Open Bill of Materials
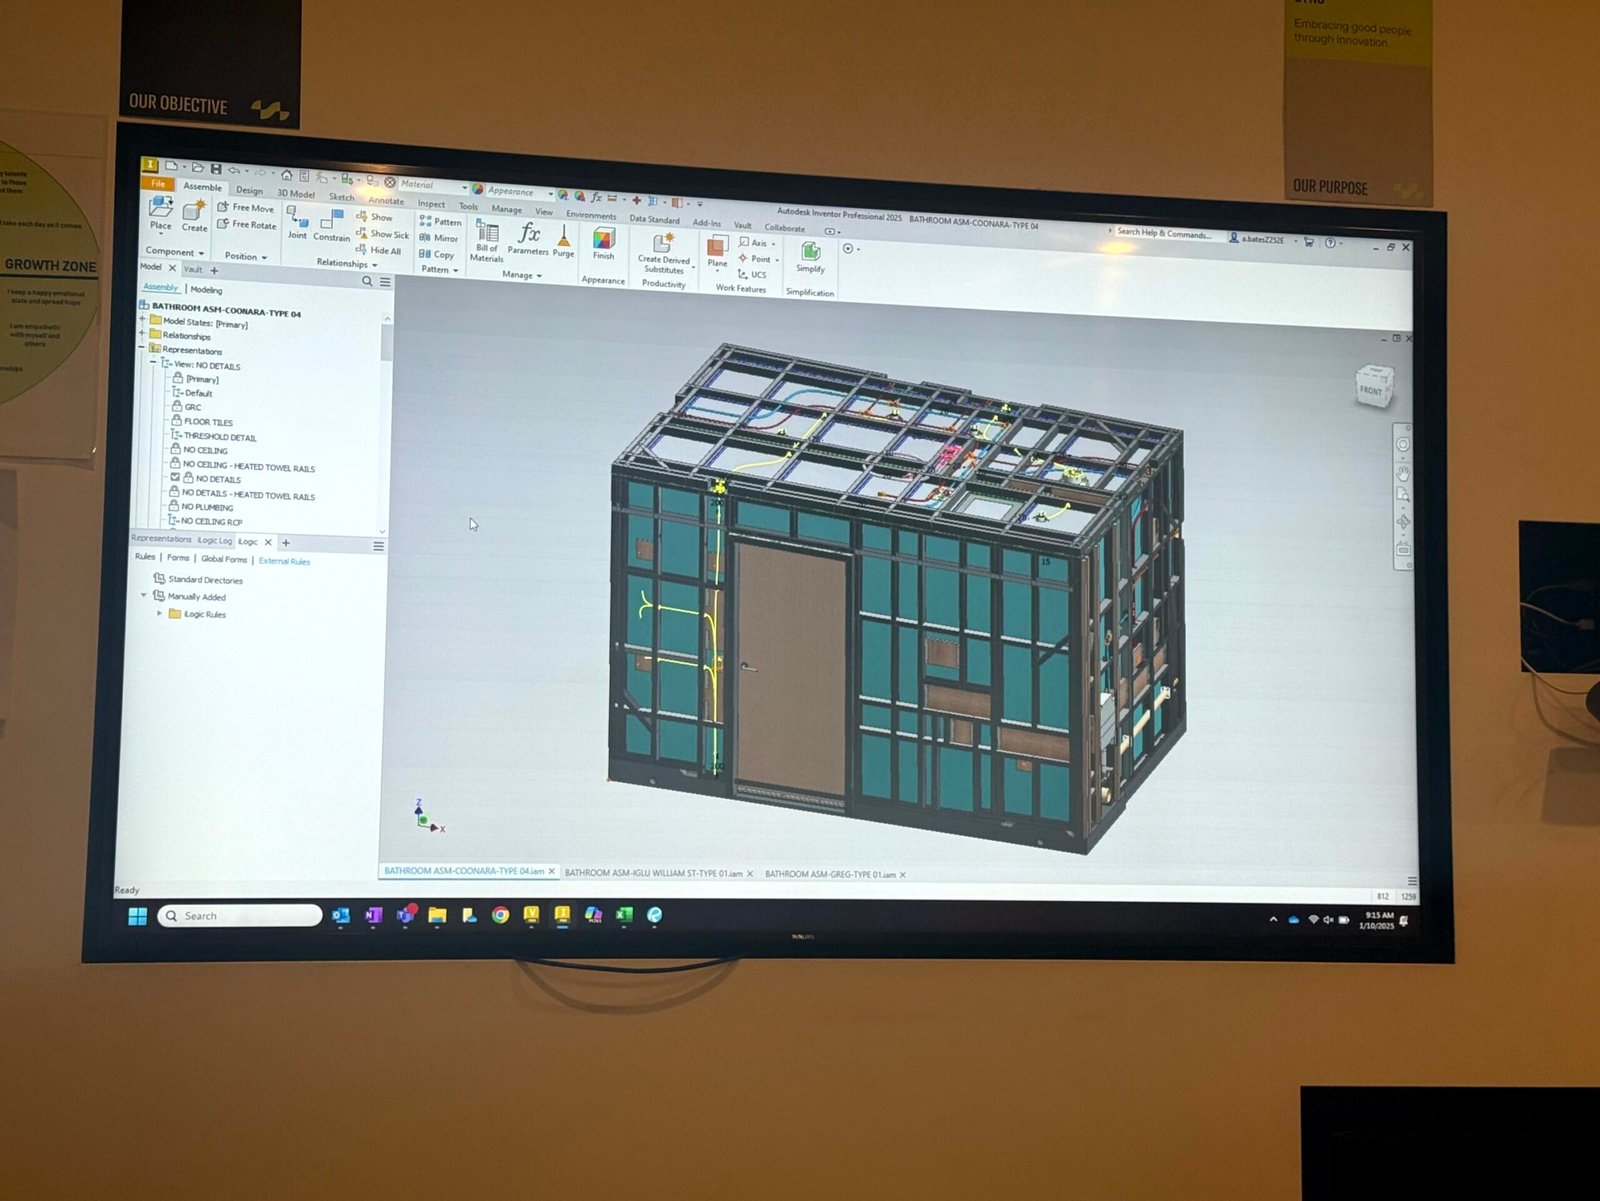Screen dimensions: 1600x1201 [x=487, y=237]
